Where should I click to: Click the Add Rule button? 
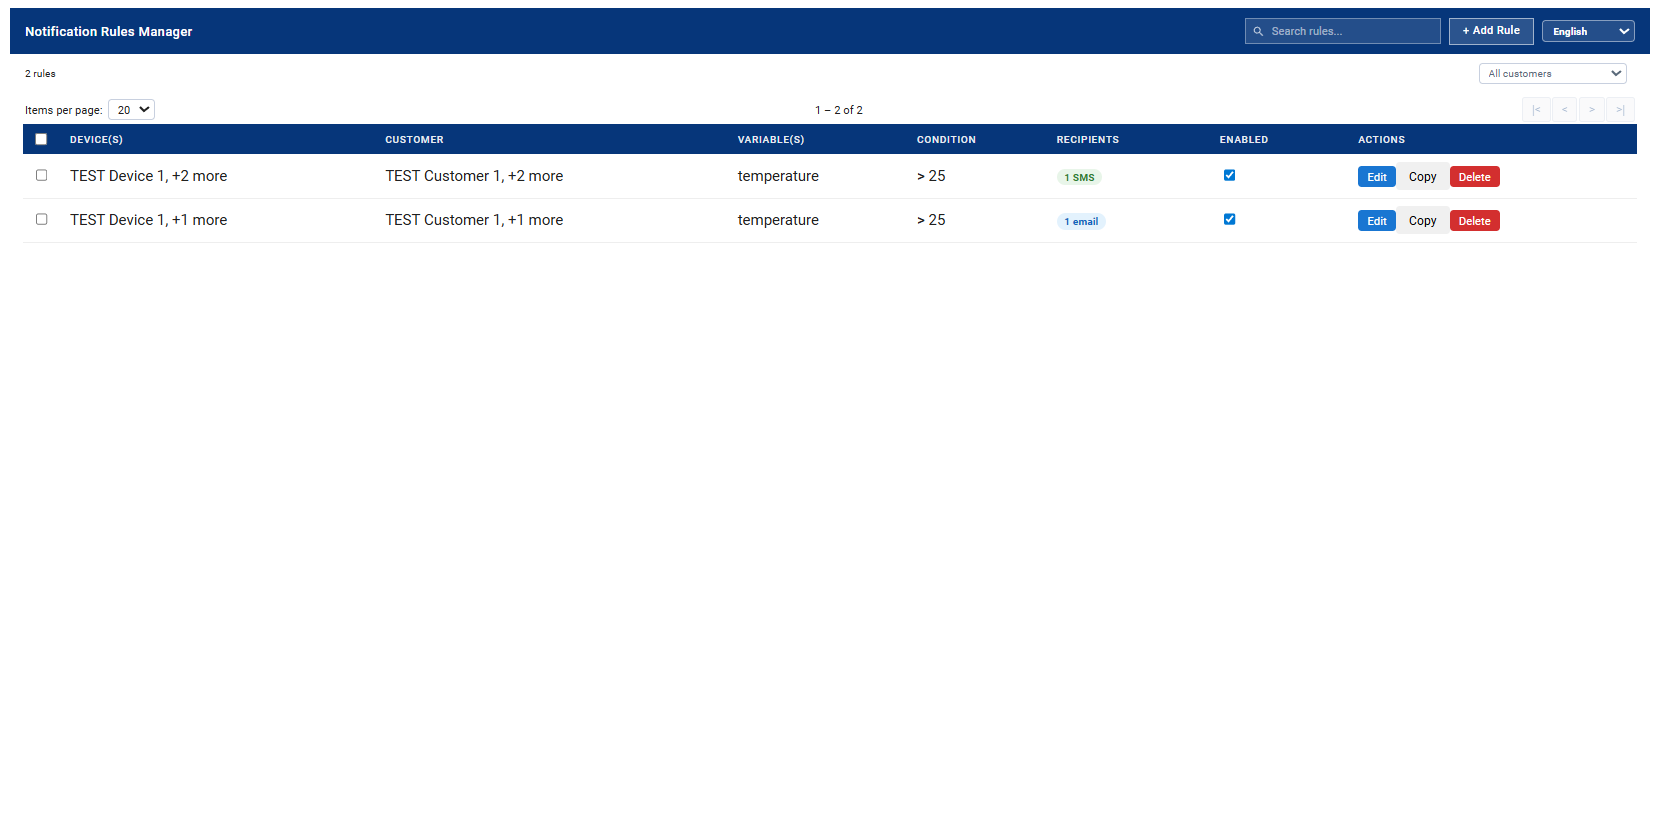pyautogui.click(x=1490, y=31)
